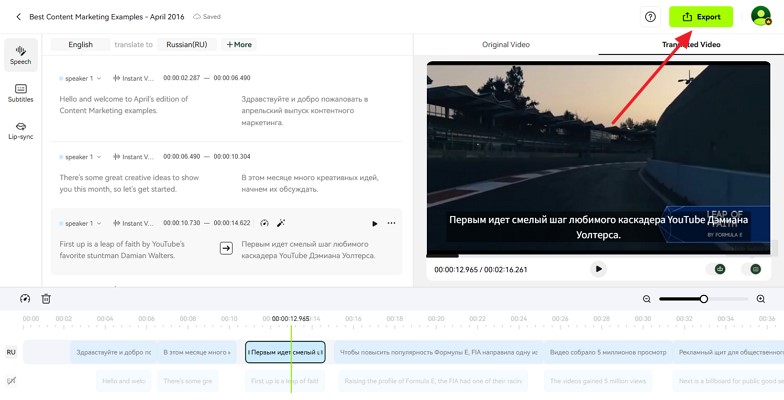Edit Russian text 'В этом месяце много креативных идей'
The width and height of the screenshot is (784, 400).
pos(310,183)
